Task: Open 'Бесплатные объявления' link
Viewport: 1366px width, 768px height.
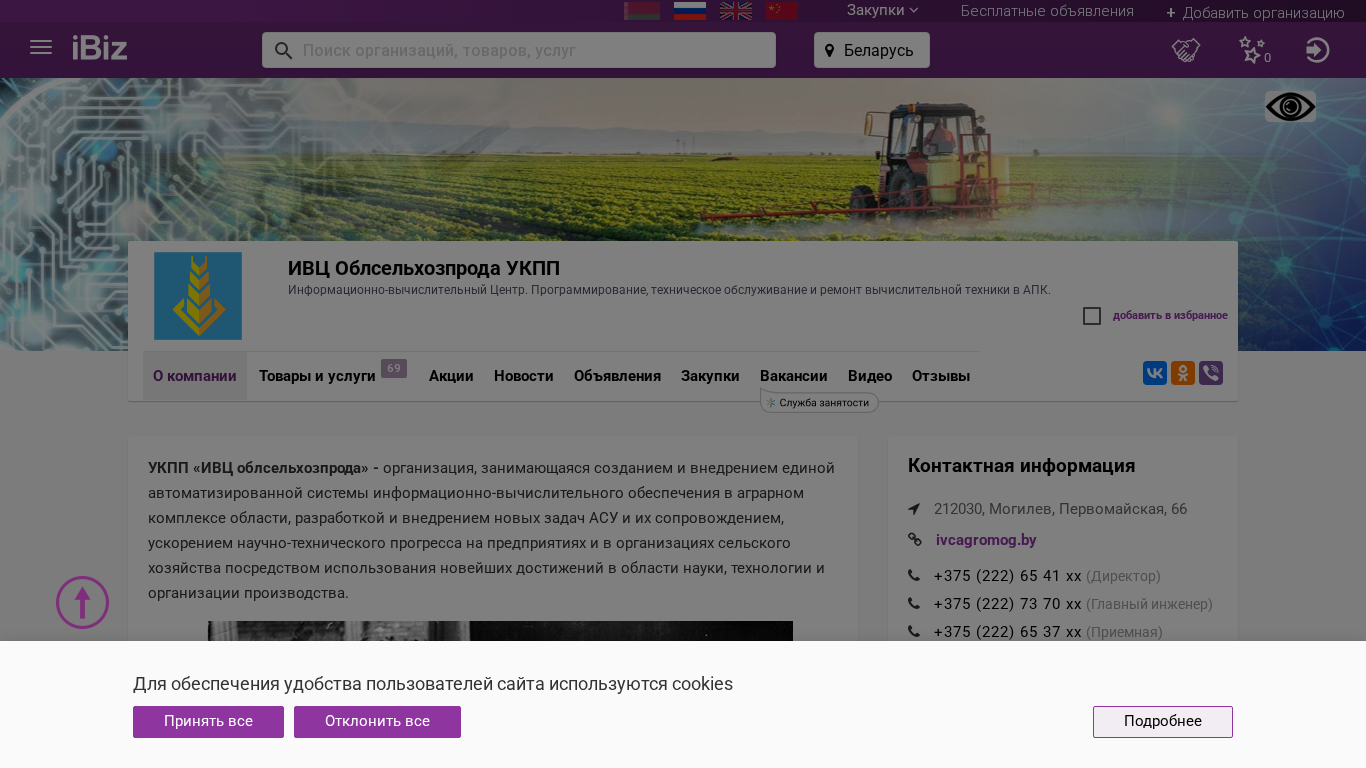Action: coord(1047,11)
